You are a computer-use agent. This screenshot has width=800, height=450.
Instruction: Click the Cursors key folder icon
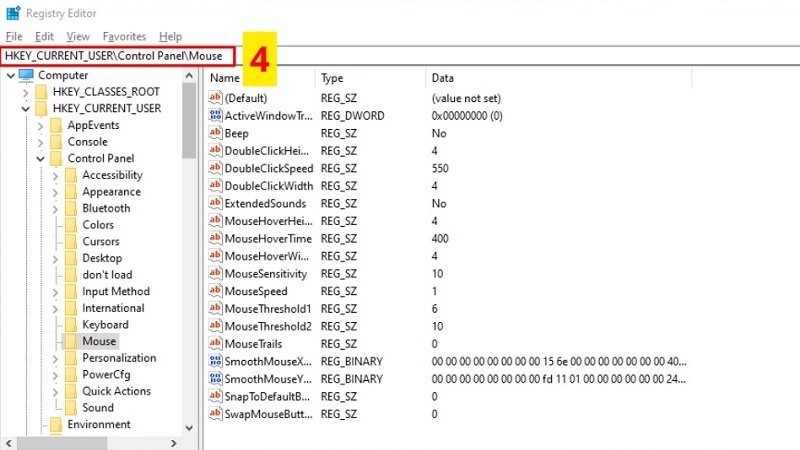pos(71,241)
